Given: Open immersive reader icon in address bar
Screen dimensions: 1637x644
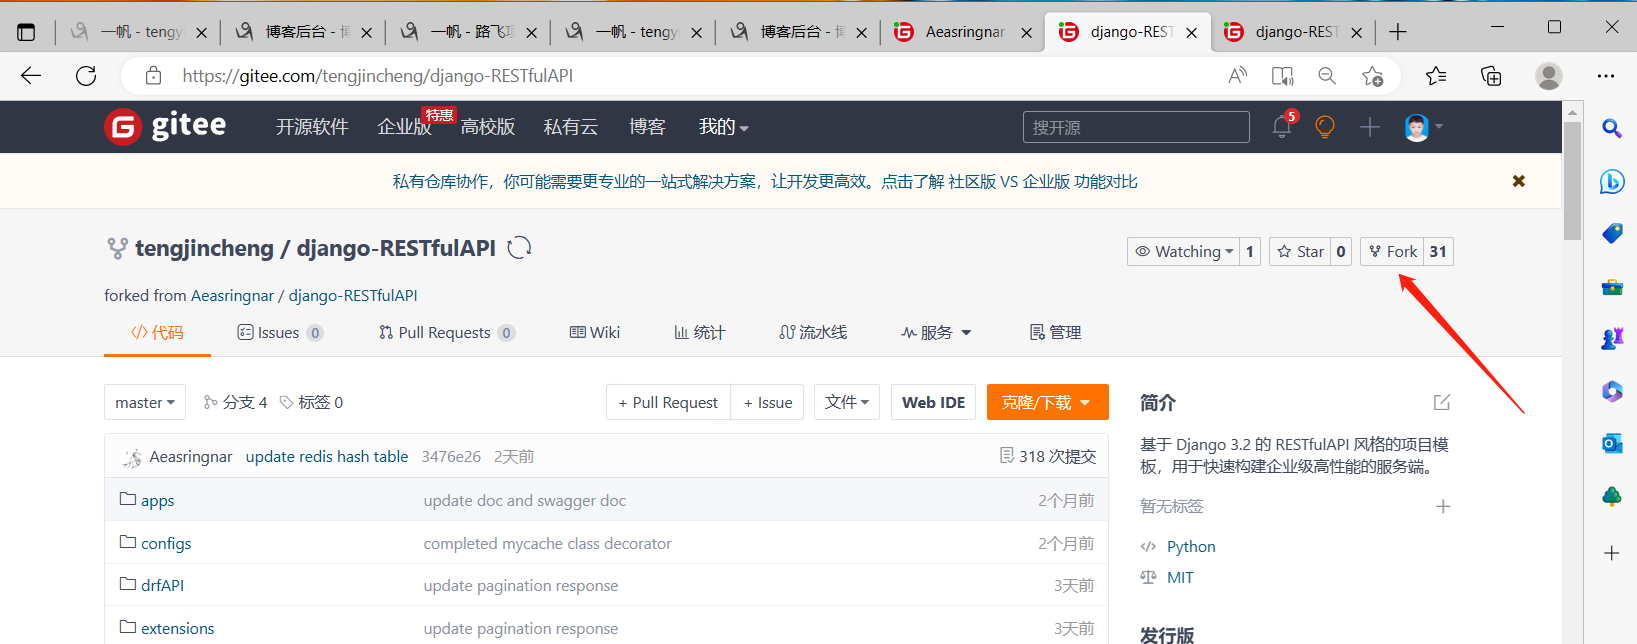Looking at the screenshot, I should (1282, 75).
